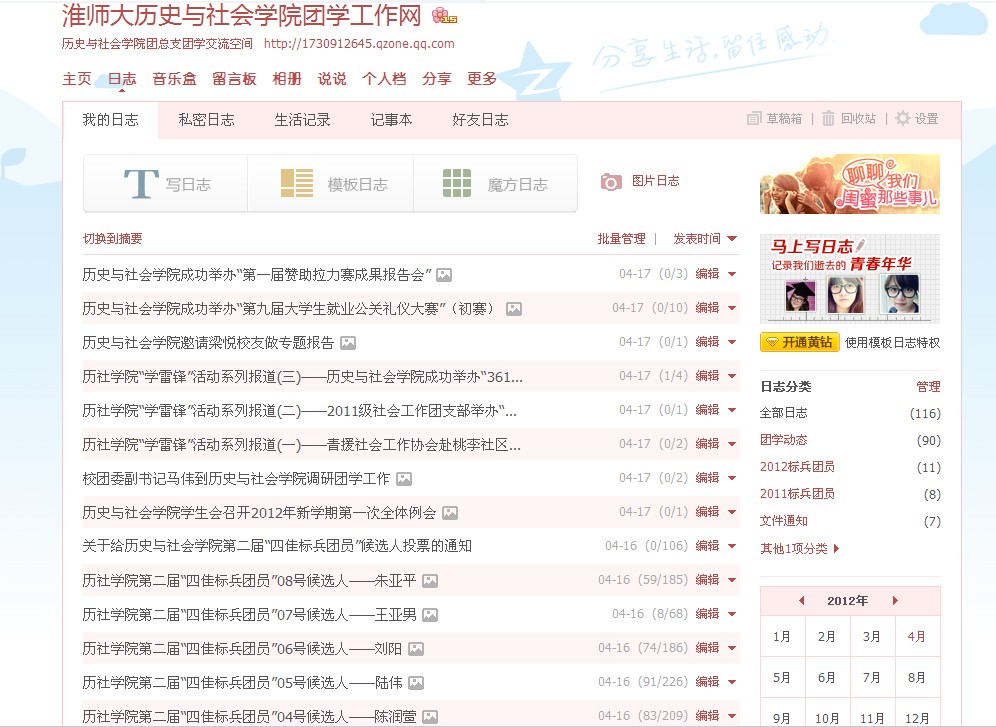Screen dimensions: 996x727
Task: Click the T icon to write a log
Action: [141, 183]
